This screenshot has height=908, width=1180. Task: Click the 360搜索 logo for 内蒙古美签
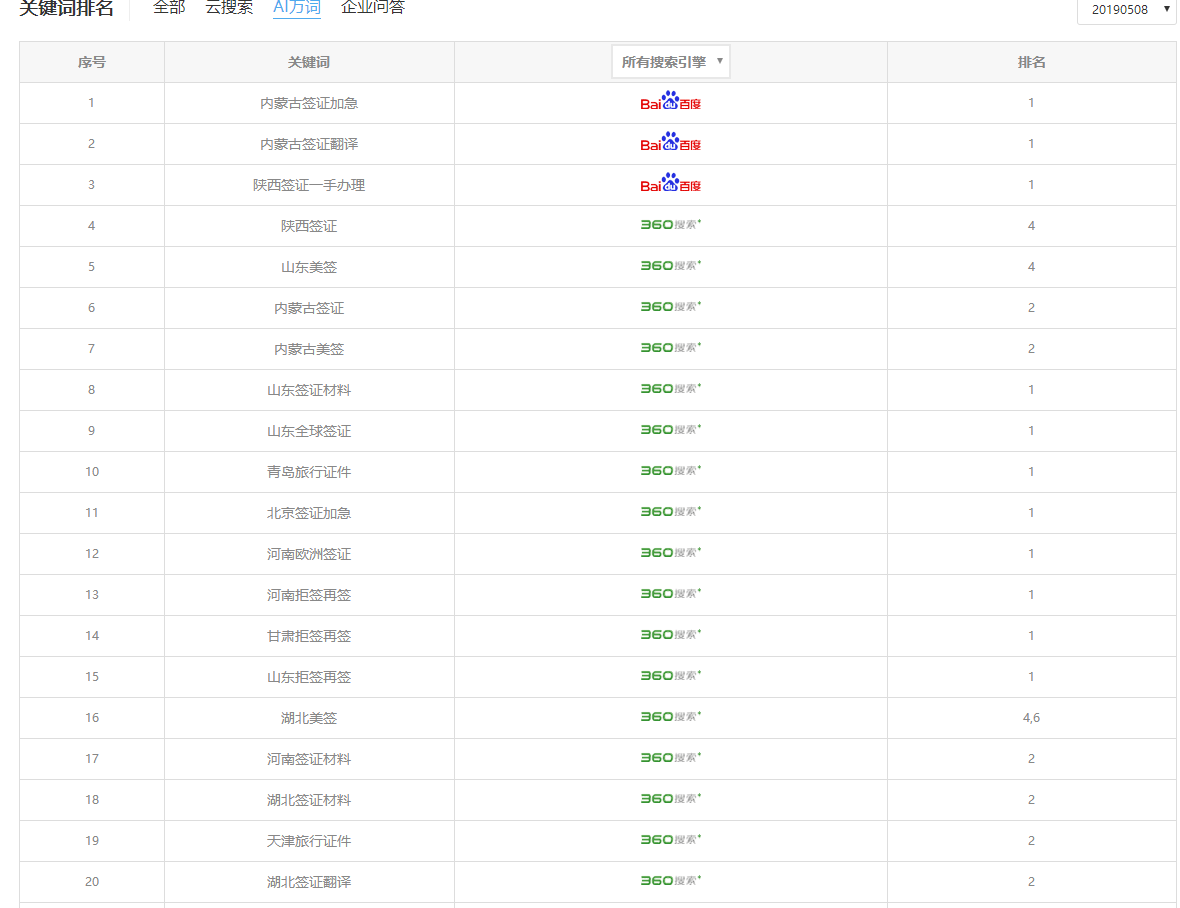671,348
